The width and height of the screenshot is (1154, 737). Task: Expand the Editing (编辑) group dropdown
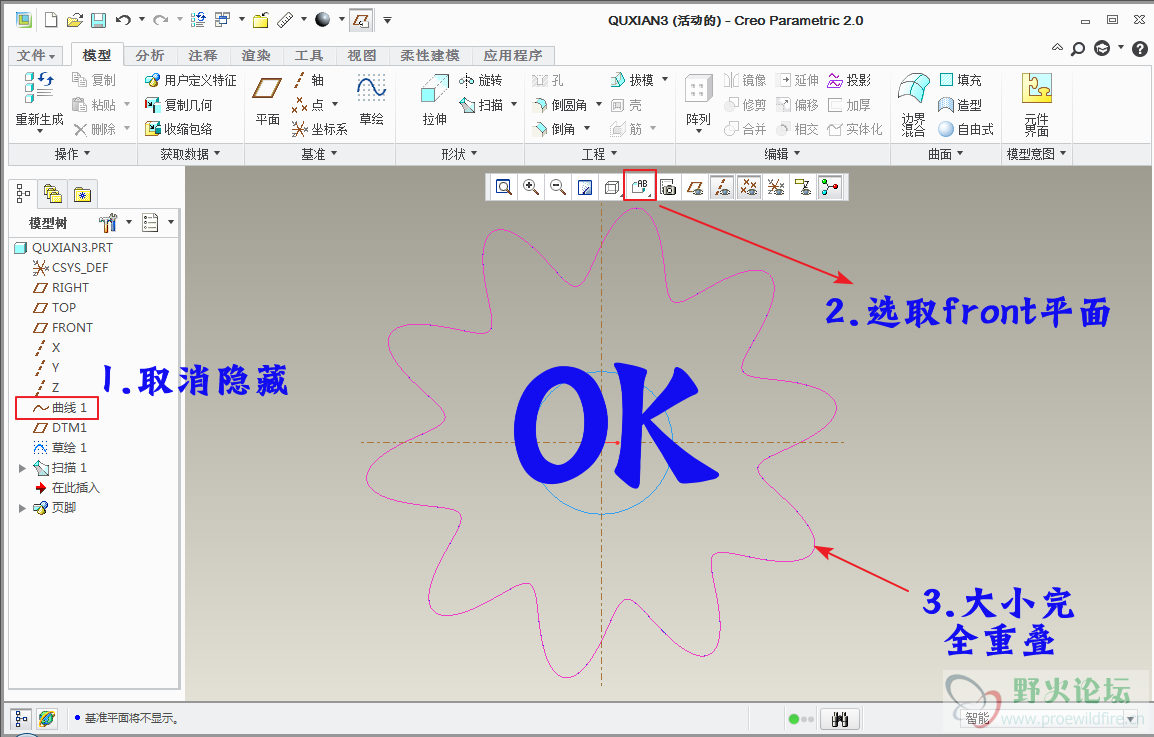pyautogui.click(x=782, y=154)
